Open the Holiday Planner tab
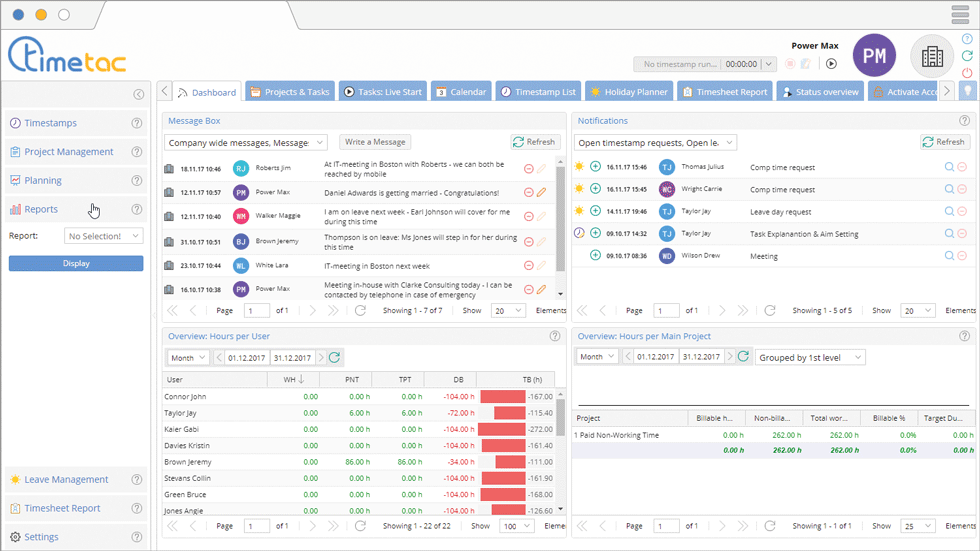980x551 pixels. tap(629, 92)
